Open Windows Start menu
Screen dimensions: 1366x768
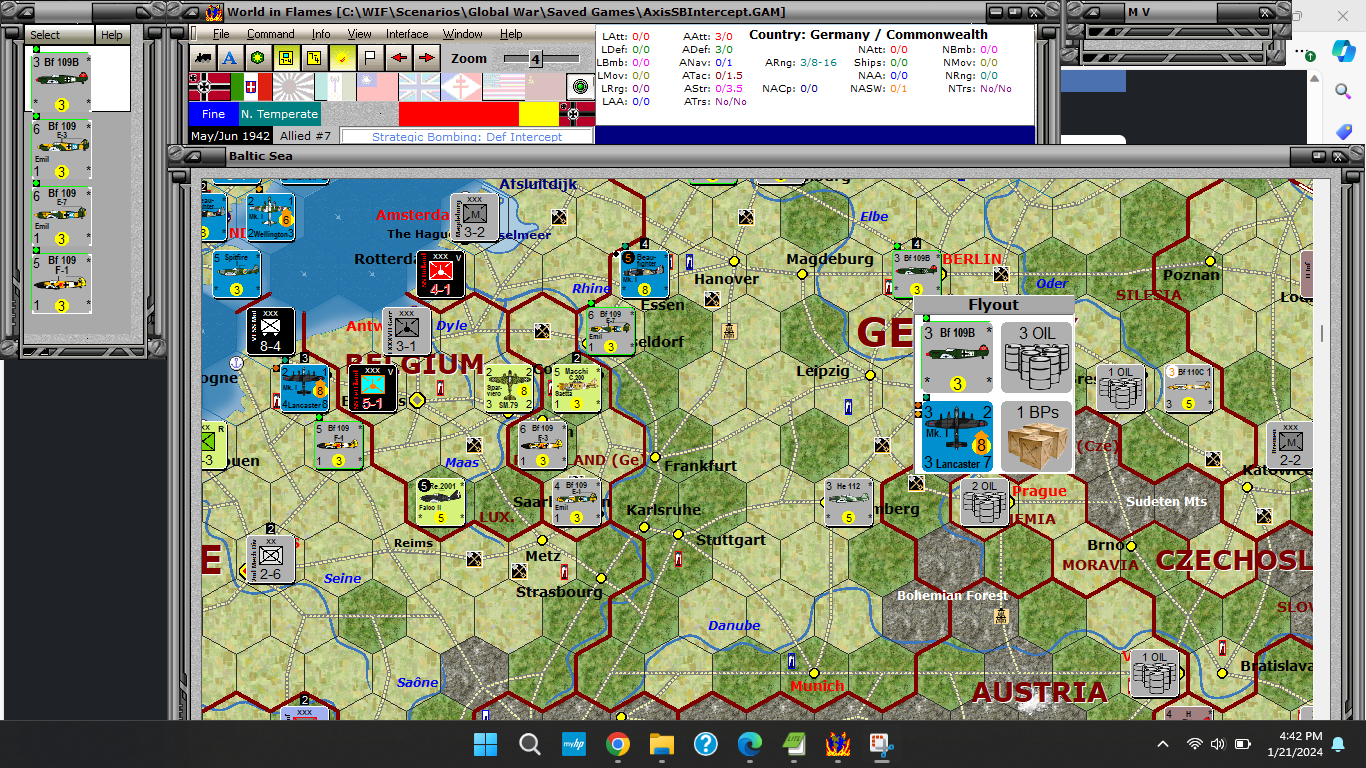tap(485, 744)
